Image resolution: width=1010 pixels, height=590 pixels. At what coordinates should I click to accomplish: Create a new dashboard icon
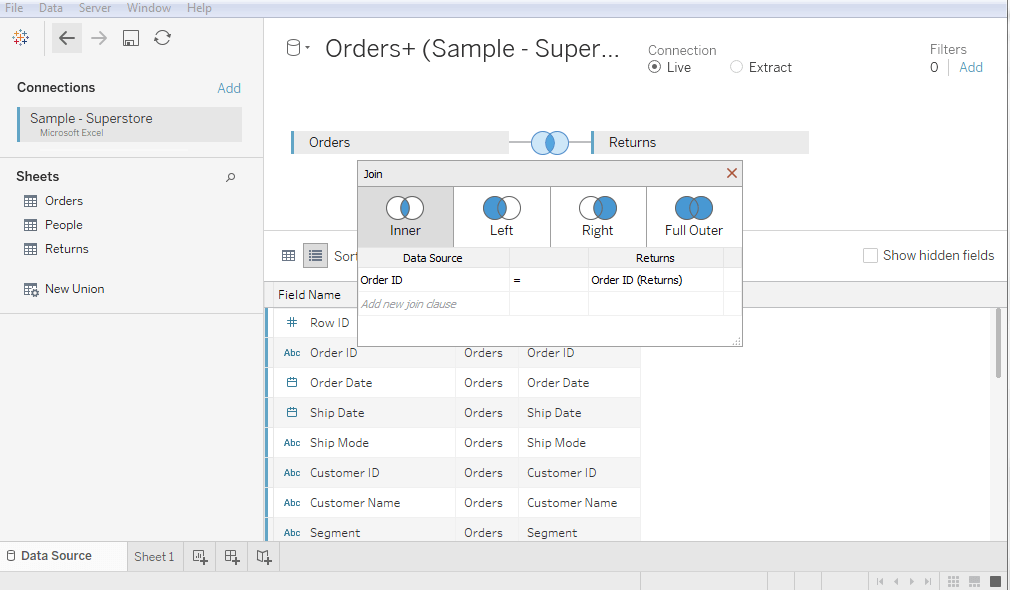point(232,557)
